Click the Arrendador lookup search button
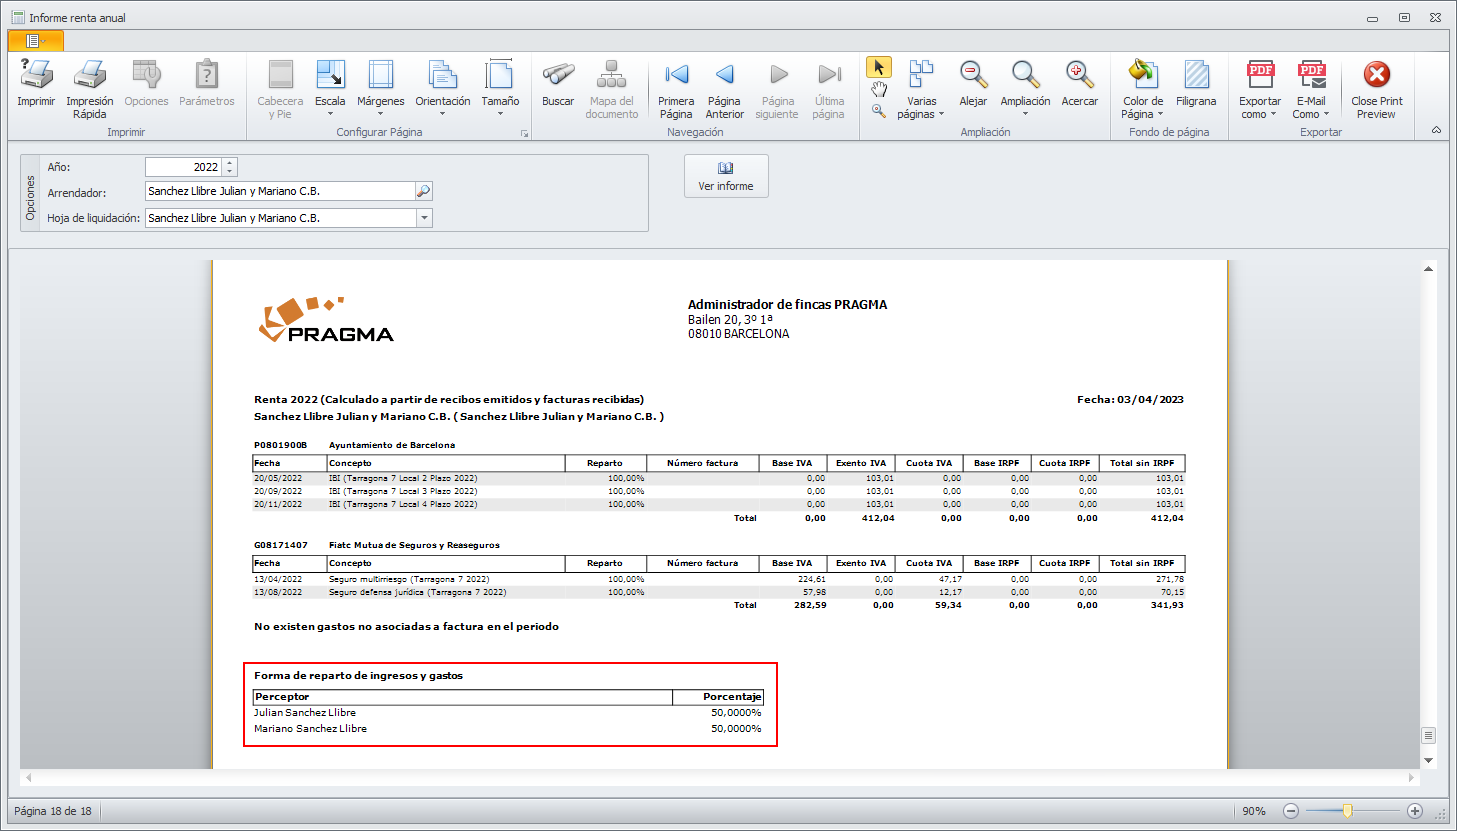Screen dimensions: 1457x831 click(x=423, y=191)
